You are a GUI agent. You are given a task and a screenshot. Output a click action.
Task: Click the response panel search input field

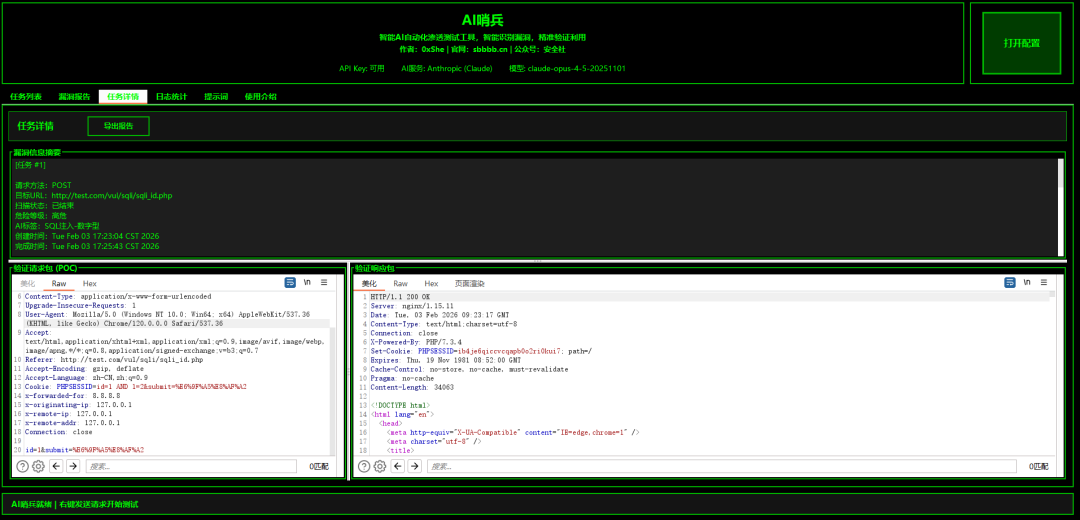(720, 466)
